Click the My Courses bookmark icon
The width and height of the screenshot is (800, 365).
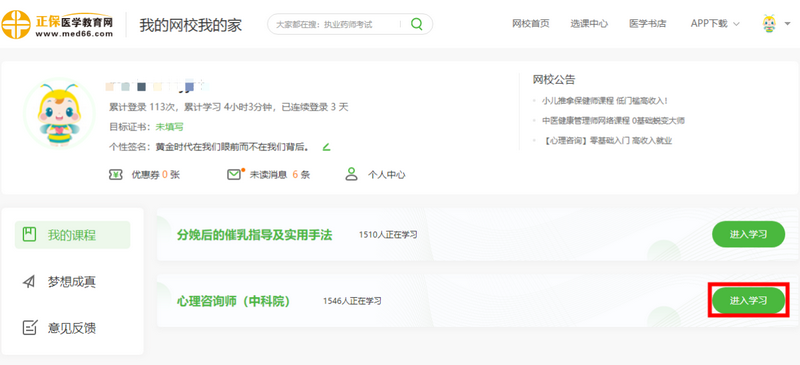pos(30,235)
